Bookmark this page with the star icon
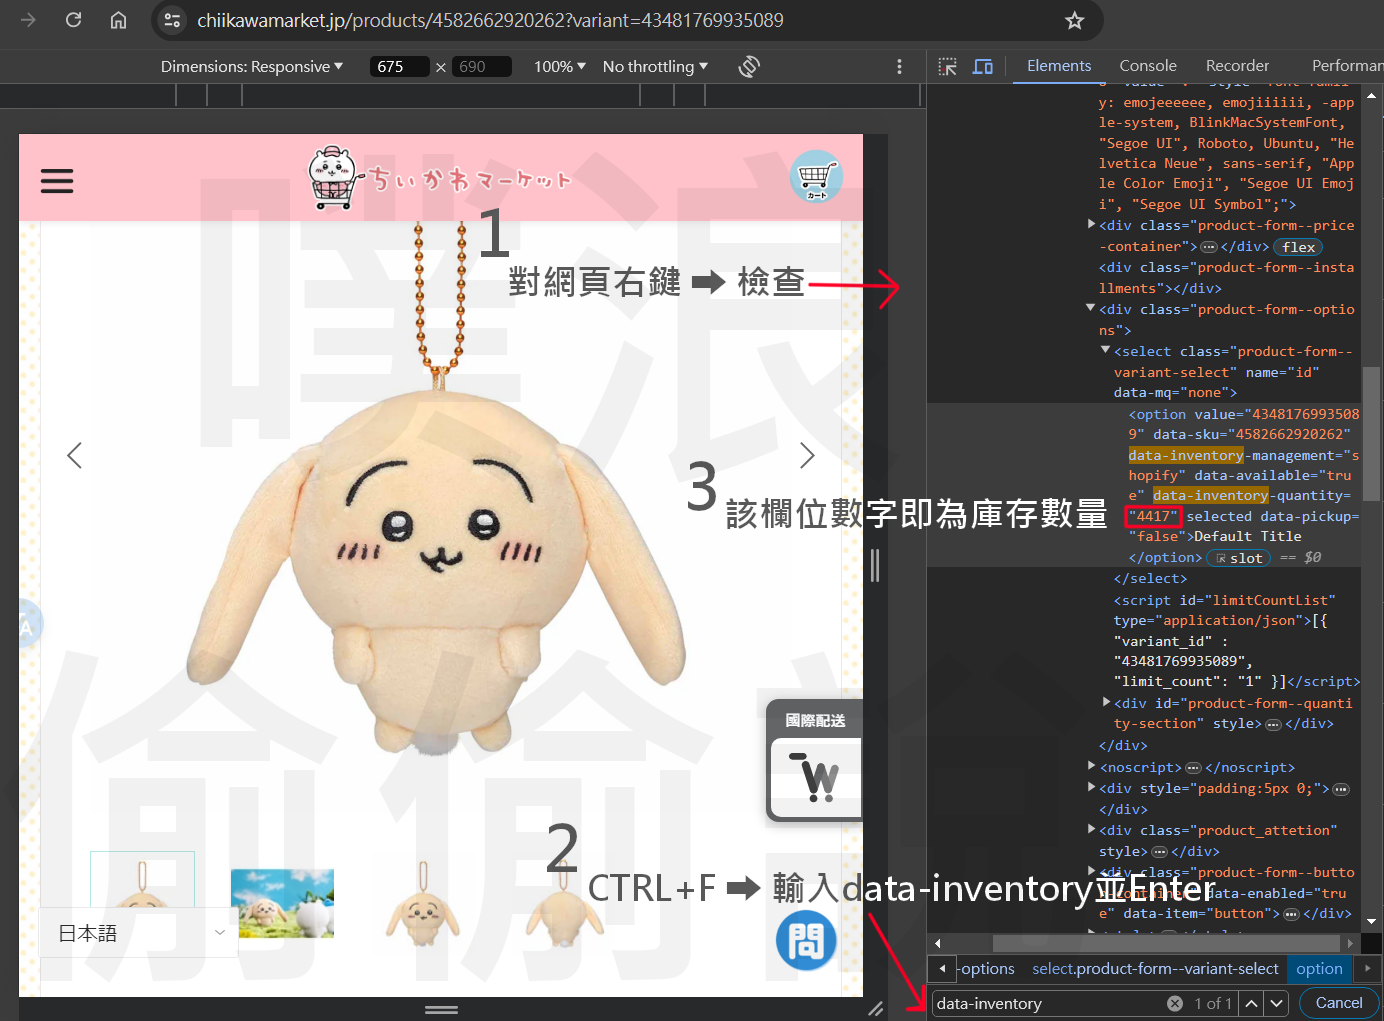1384x1021 pixels. pos(1074,20)
